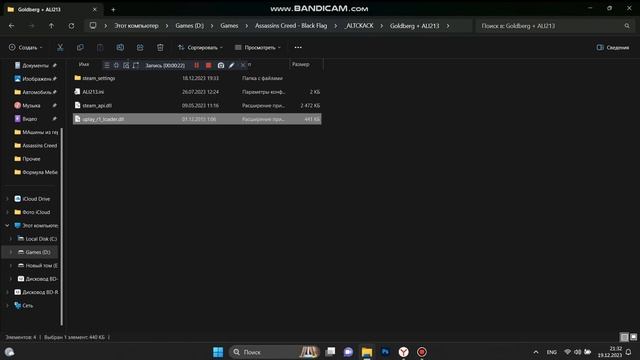640x360 pixels.
Task: Take a screenshot with Bandicam camera icon
Action: (x=221, y=65)
